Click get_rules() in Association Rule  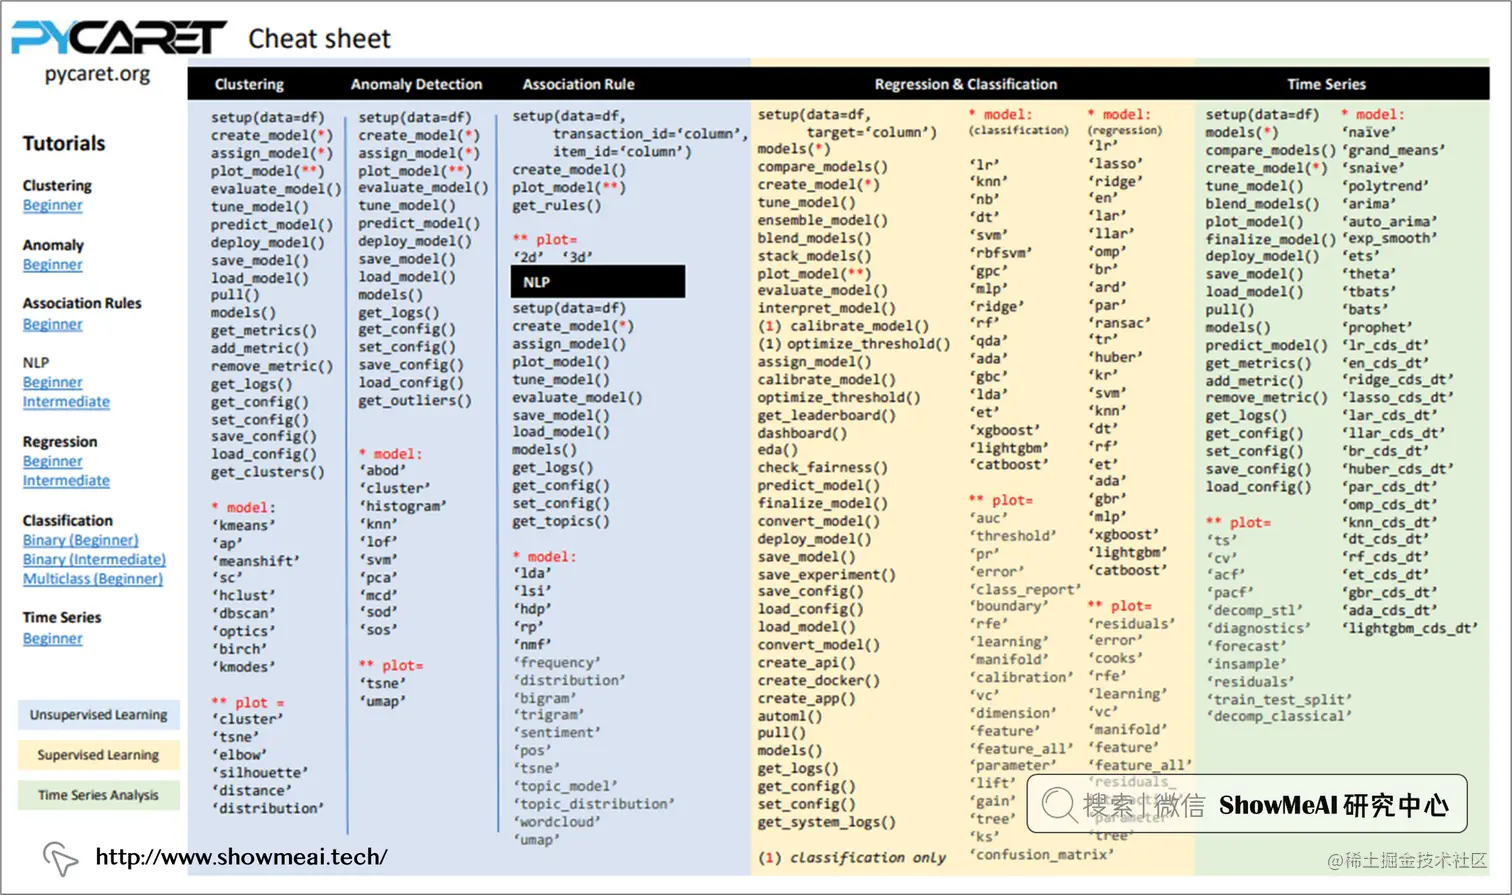(557, 206)
